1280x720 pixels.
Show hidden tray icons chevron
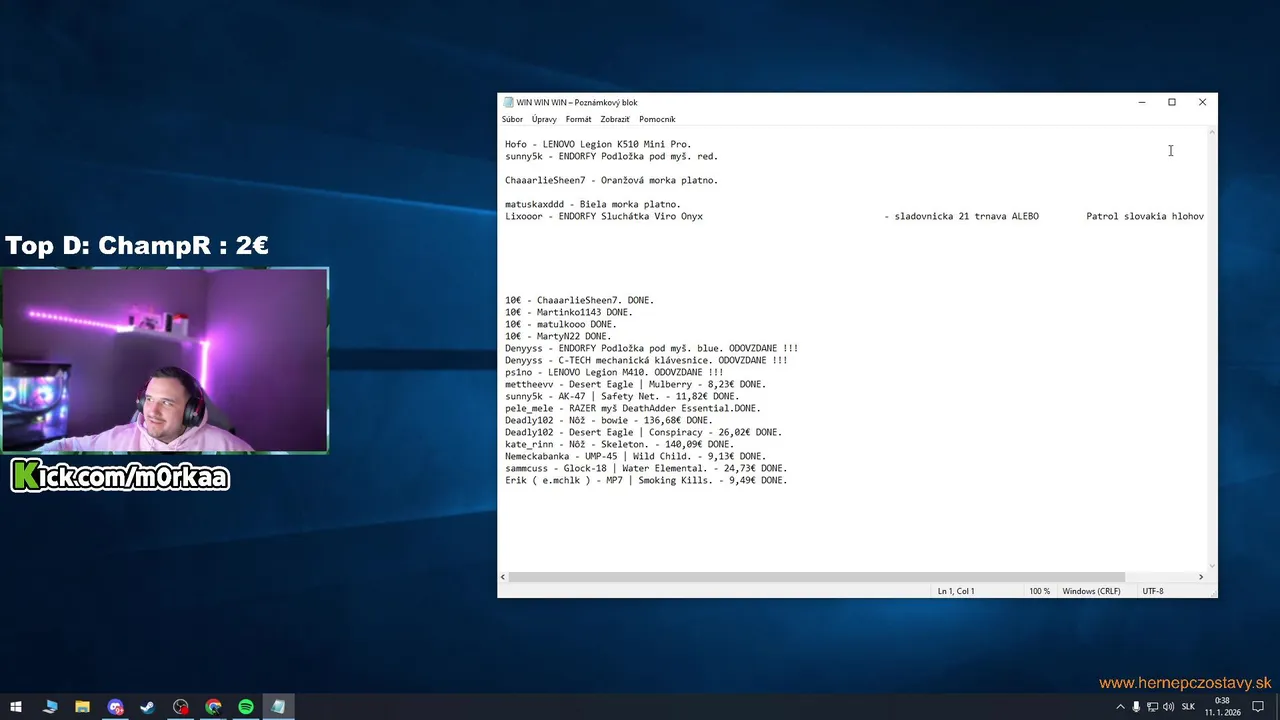1120,707
